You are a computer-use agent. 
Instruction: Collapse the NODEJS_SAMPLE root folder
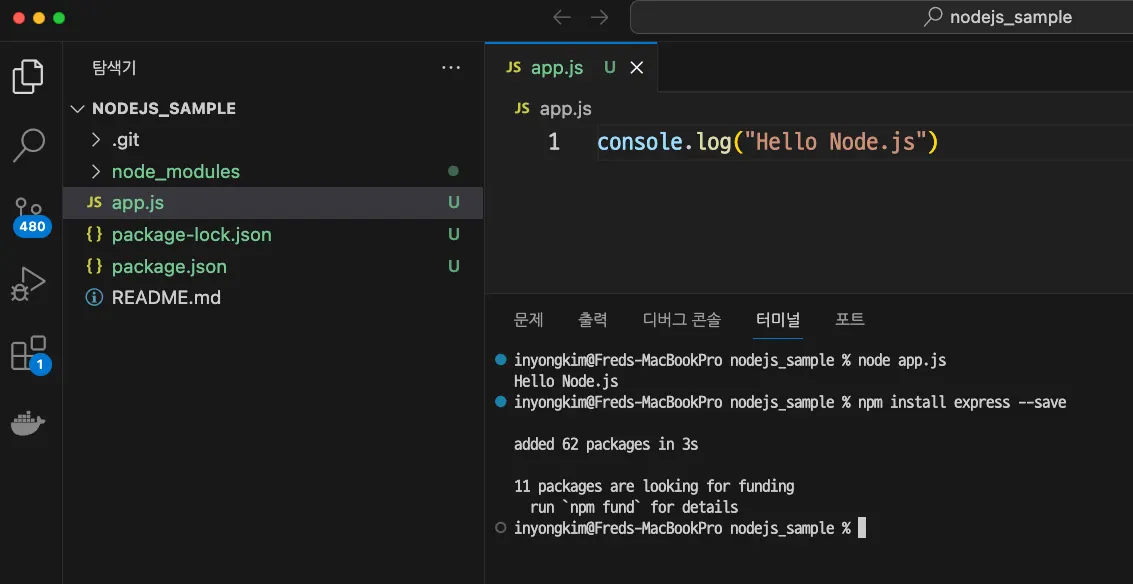[x=78, y=108]
